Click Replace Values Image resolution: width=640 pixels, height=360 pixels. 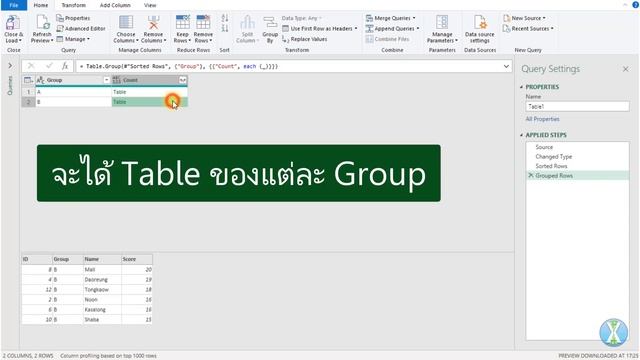click(304, 39)
